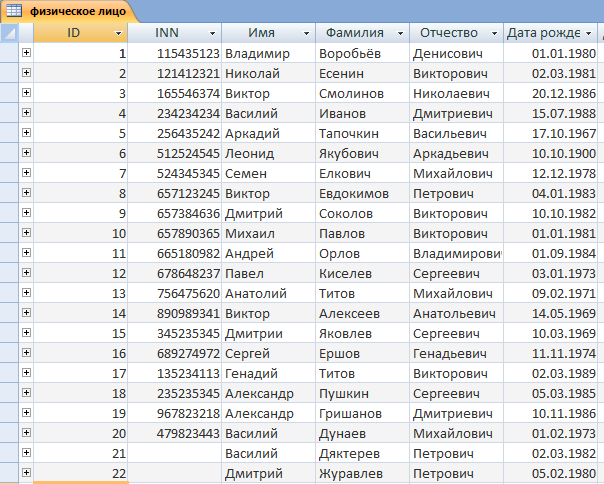
Task: Select row selector for Леонид Якубович
Action: click(x=9, y=153)
